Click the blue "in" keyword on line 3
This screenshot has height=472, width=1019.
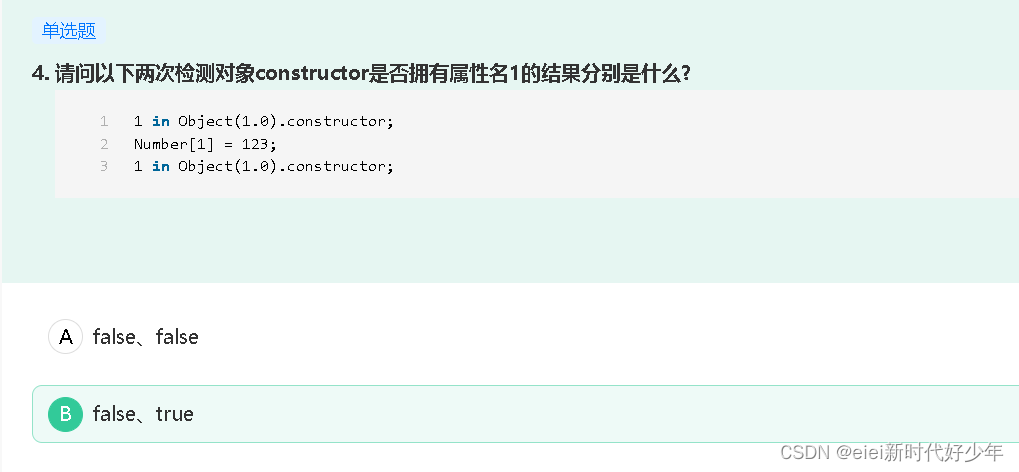pos(161,166)
